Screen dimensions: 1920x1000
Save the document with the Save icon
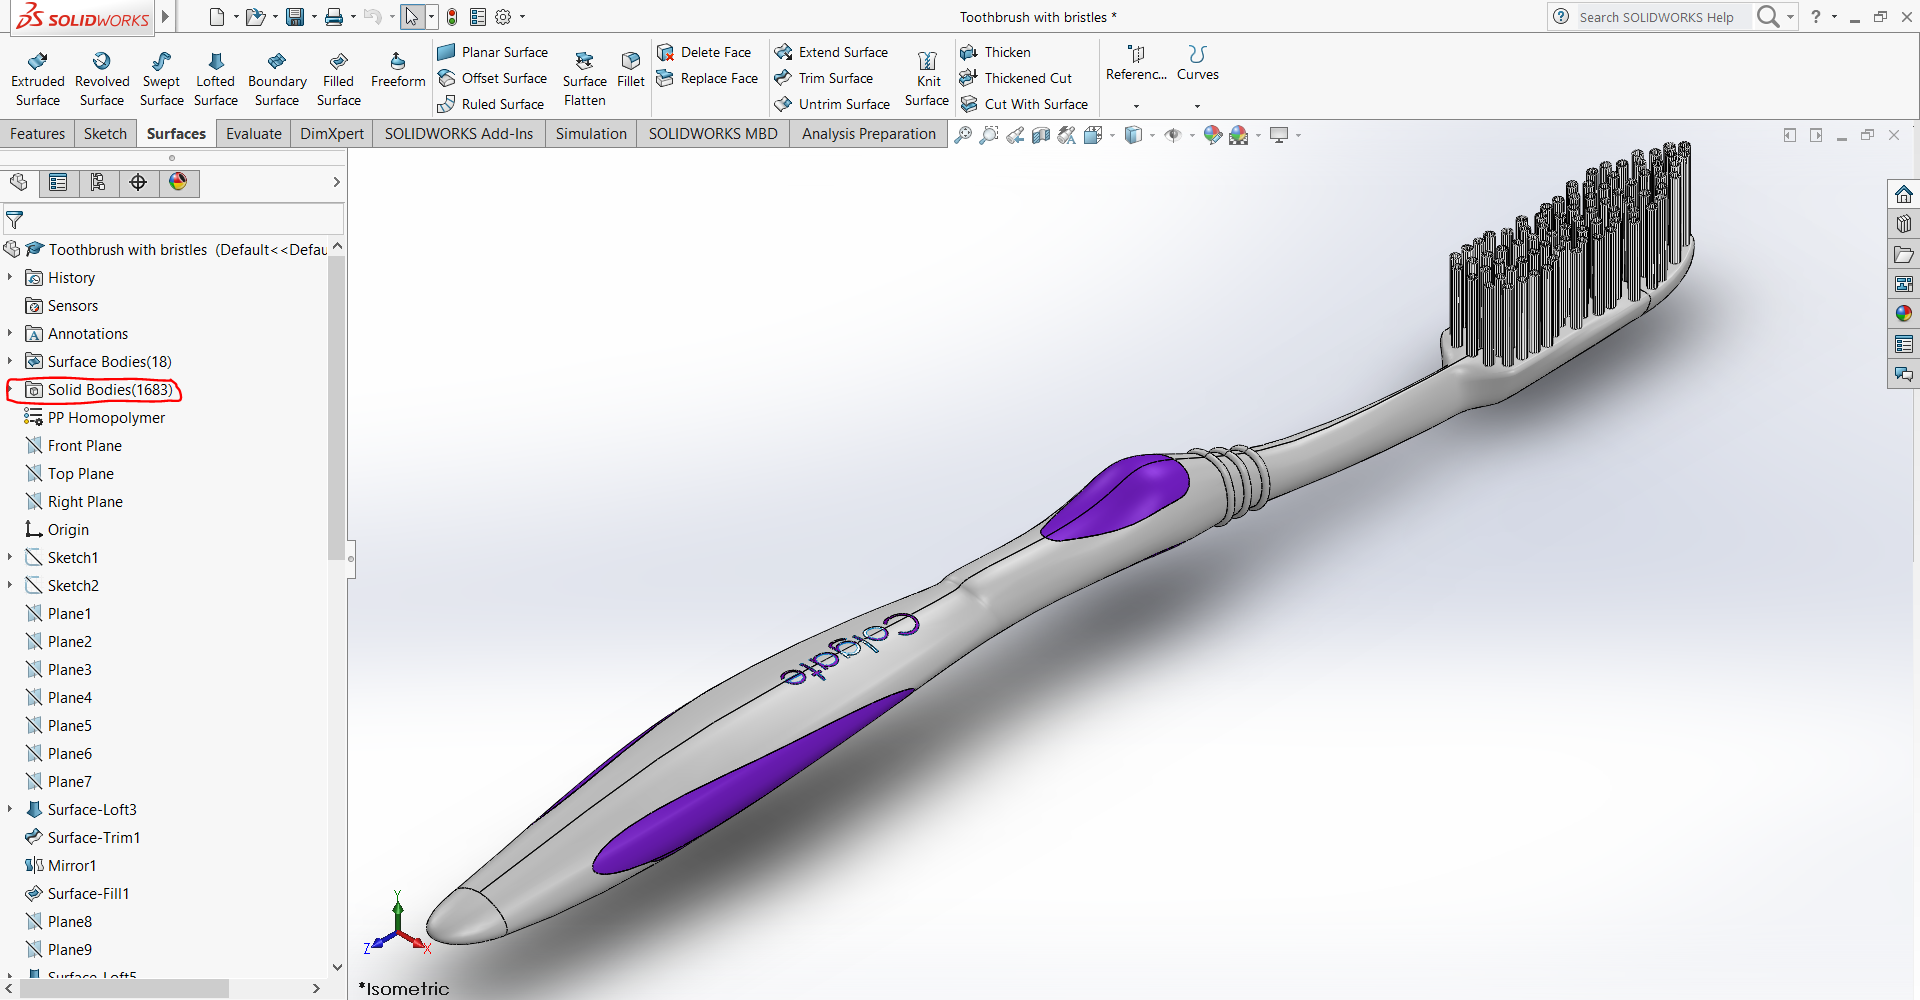point(295,17)
